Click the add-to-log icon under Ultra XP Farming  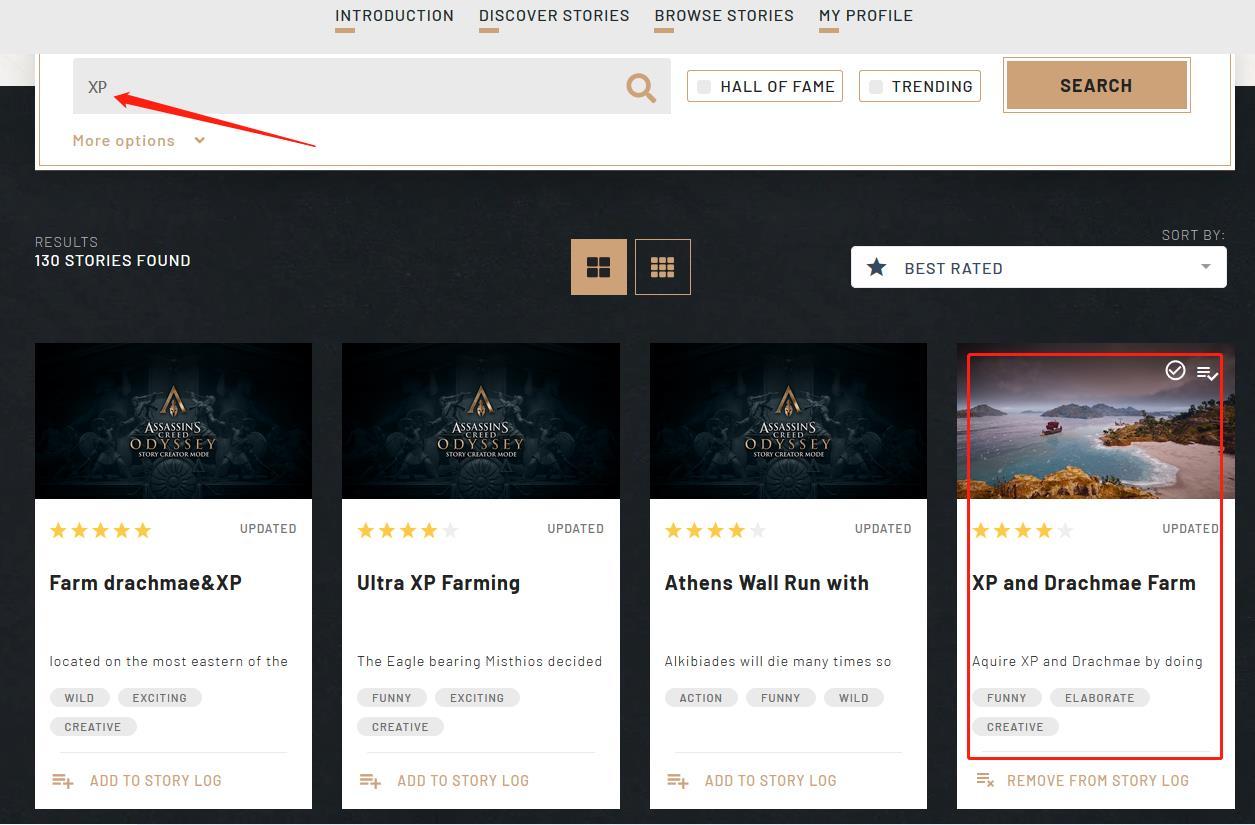click(x=369, y=781)
